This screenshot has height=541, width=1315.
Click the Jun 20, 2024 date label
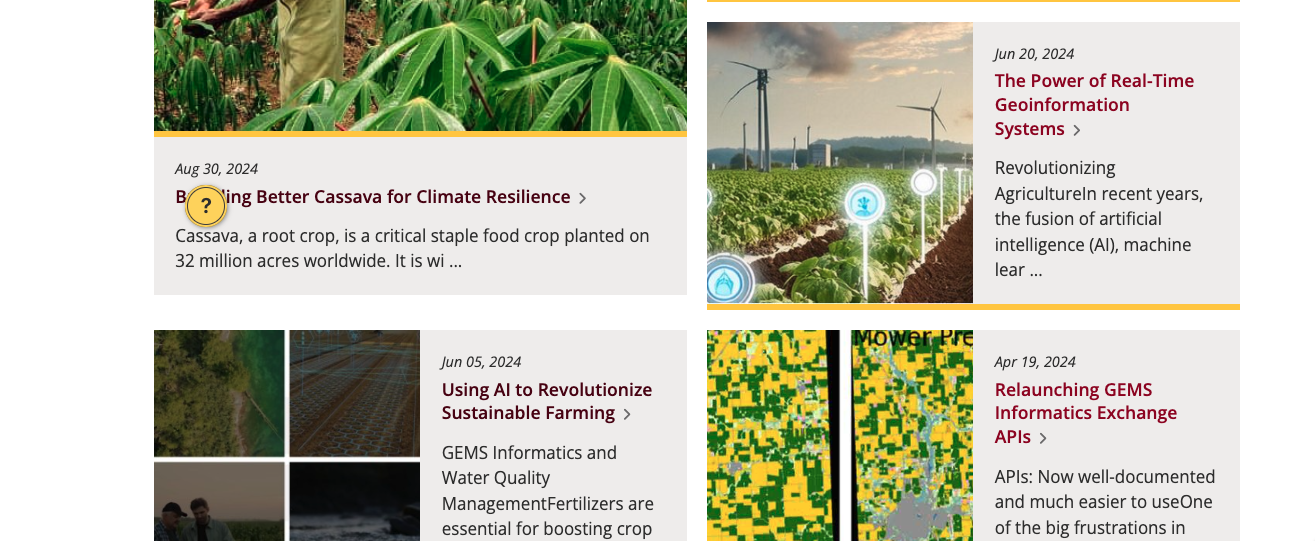click(1034, 54)
